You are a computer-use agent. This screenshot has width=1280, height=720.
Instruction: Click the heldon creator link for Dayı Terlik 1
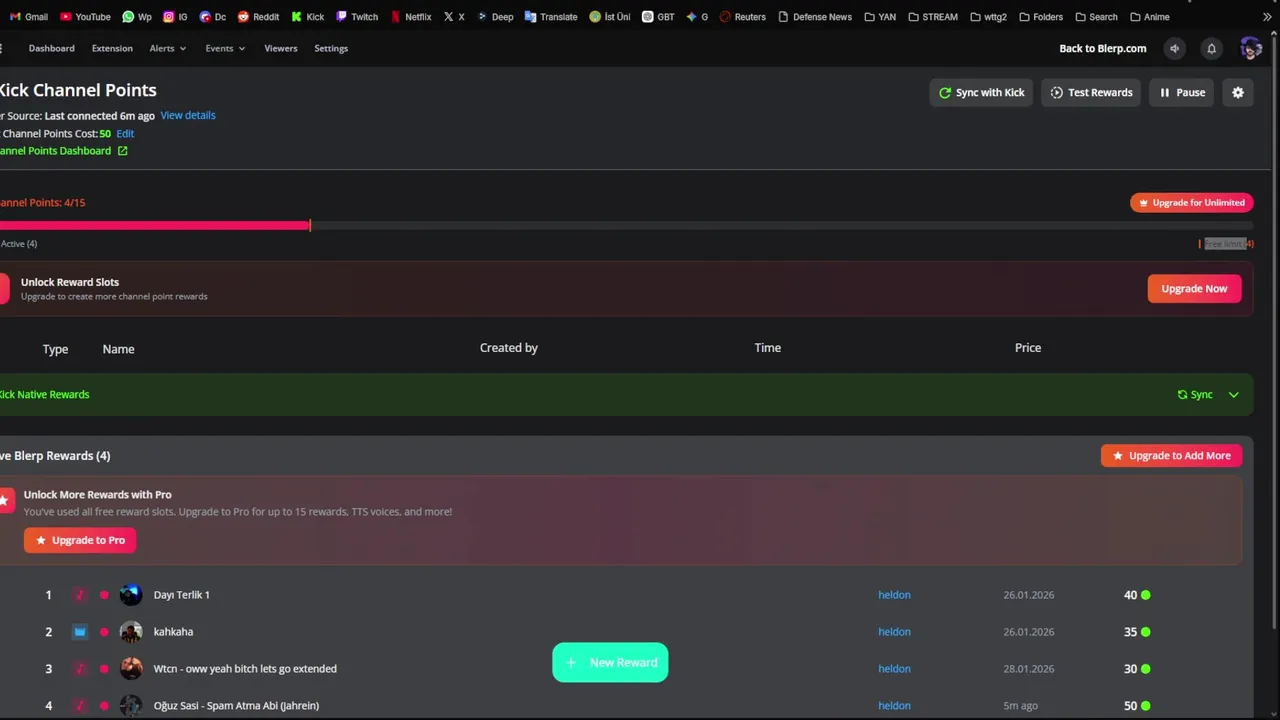[x=894, y=595]
